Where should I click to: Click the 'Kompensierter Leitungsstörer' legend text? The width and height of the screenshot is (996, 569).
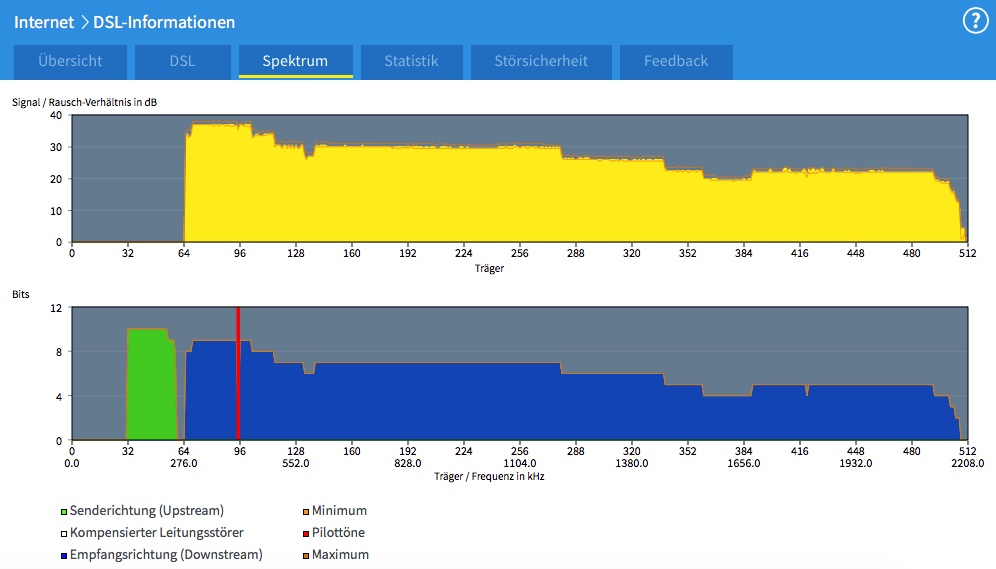tap(157, 533)
